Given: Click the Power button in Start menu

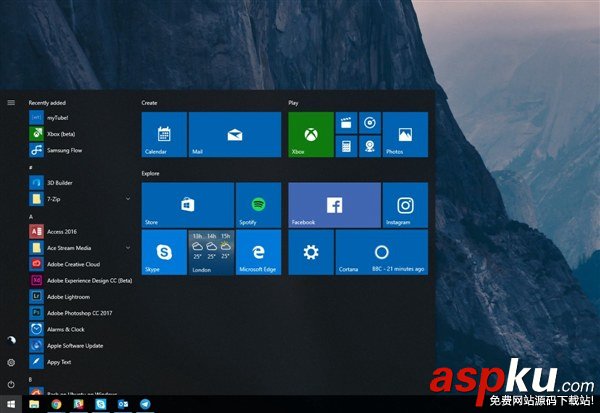Looking at the screenshot, I should pyautogui.click(x=11, y=384).
